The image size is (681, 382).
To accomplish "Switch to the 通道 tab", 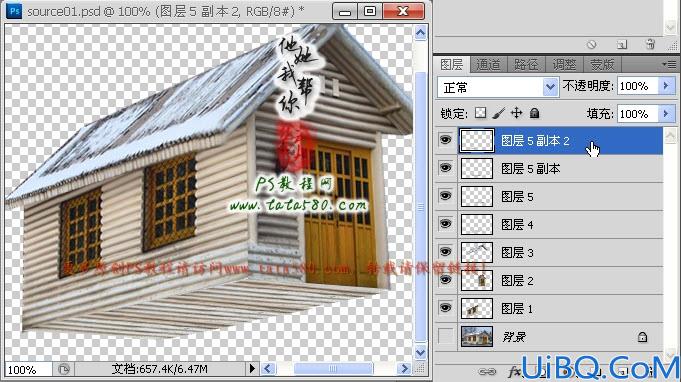I will [488, 65].
